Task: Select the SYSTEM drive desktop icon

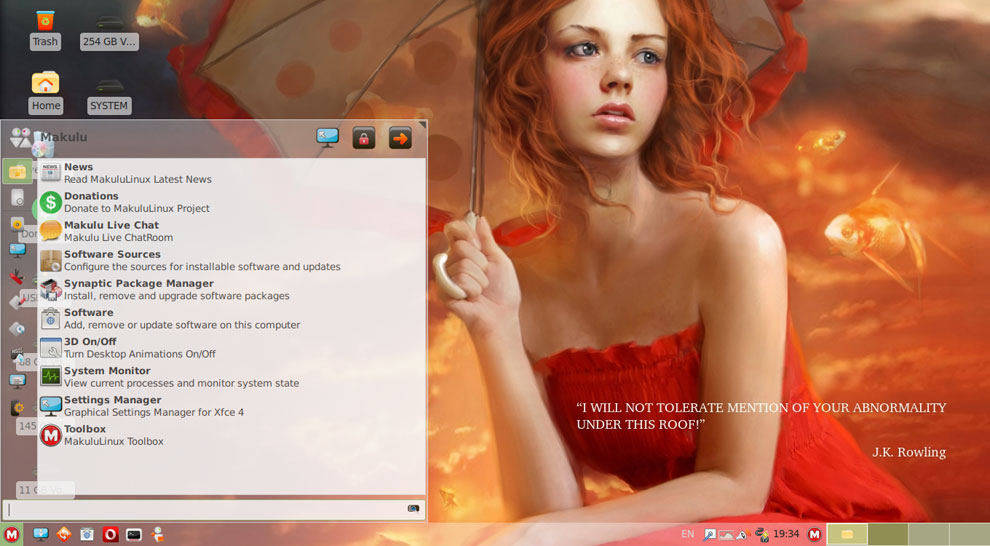Action: pos(109,96)
